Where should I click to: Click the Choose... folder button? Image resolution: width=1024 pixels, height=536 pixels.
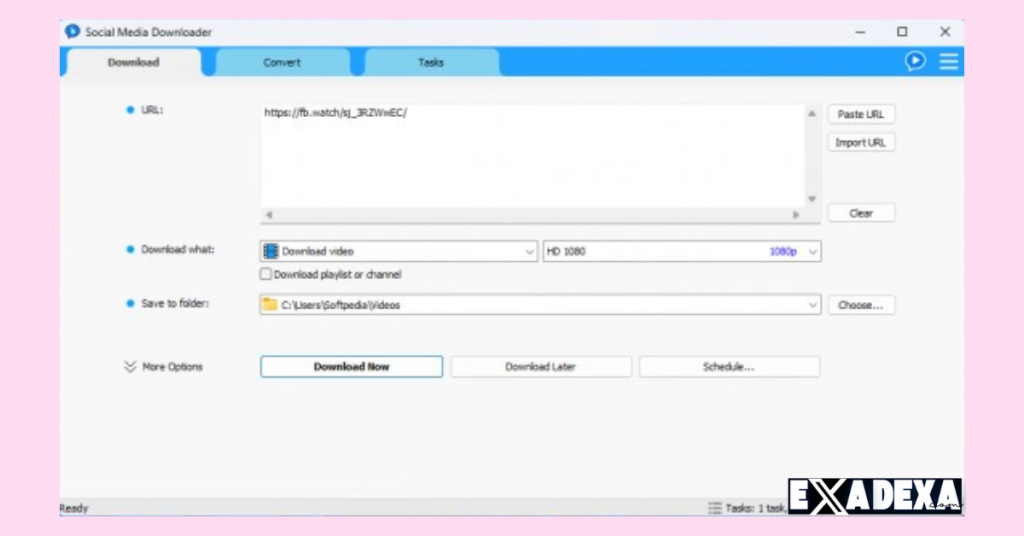(x=861, y=305)
